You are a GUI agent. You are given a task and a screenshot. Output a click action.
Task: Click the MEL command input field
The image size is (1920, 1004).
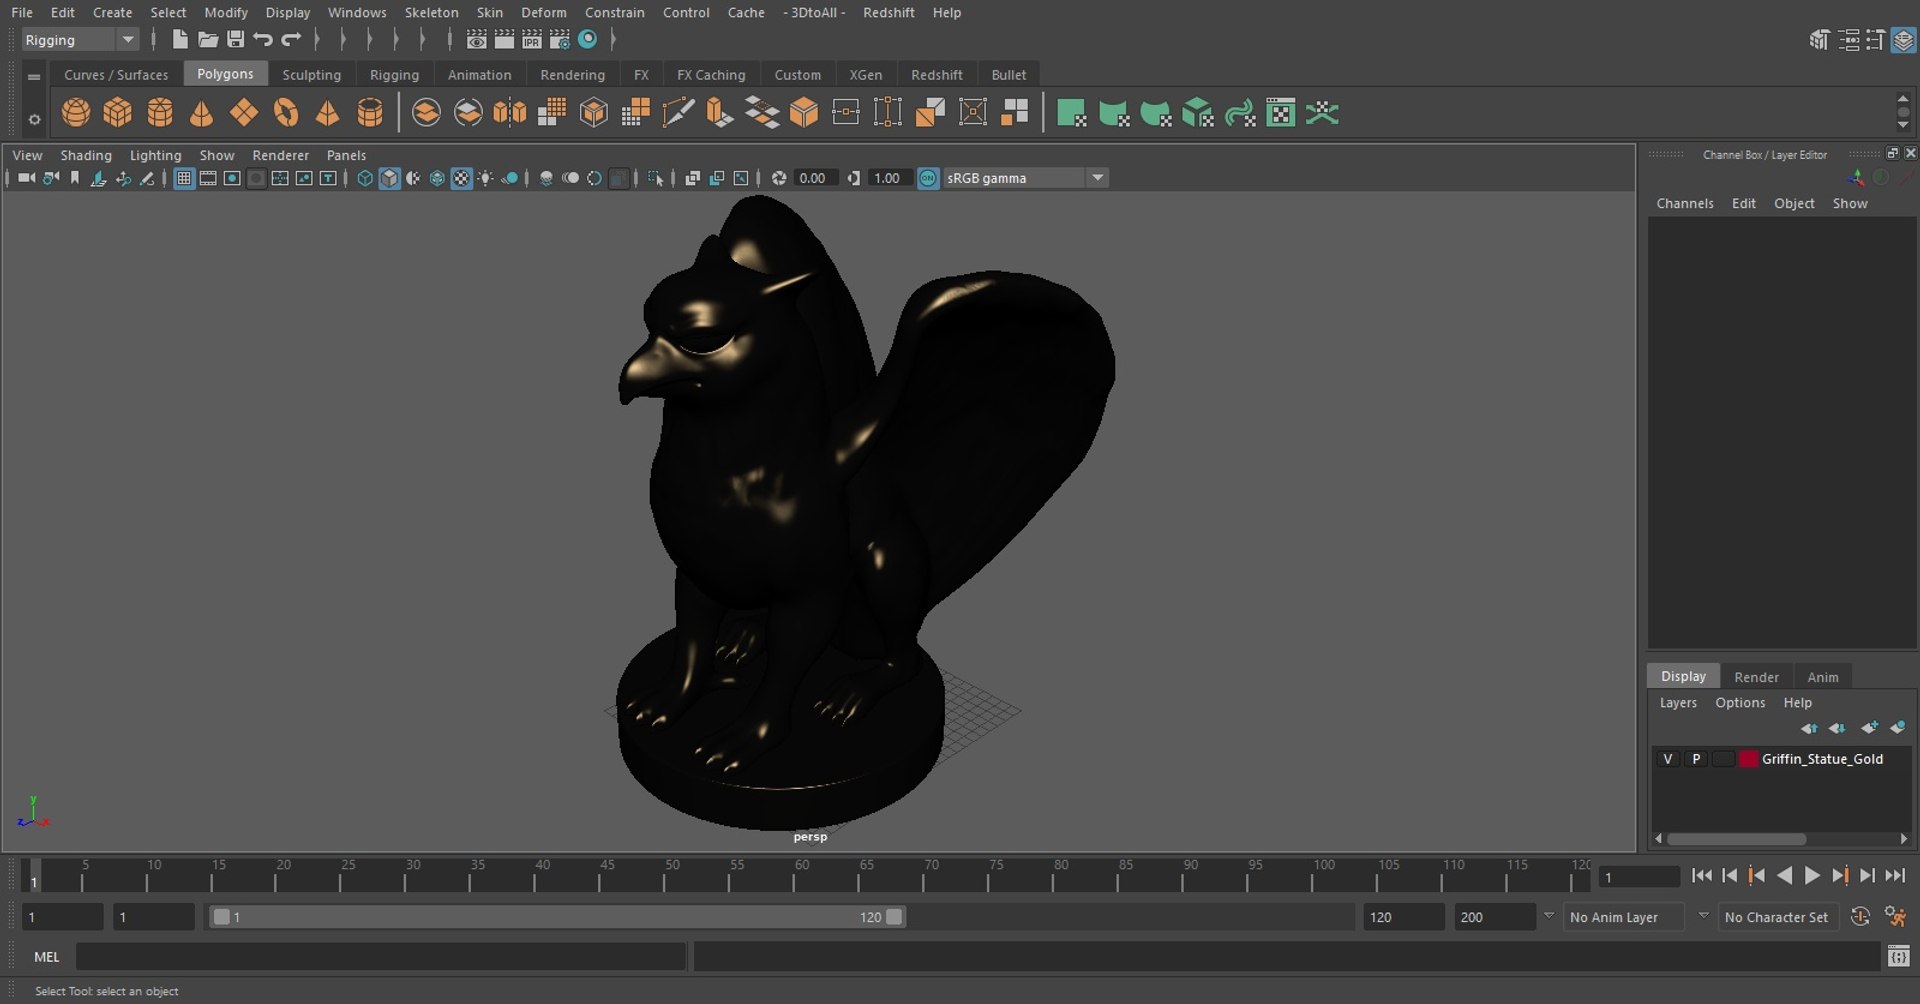(381, 957)
